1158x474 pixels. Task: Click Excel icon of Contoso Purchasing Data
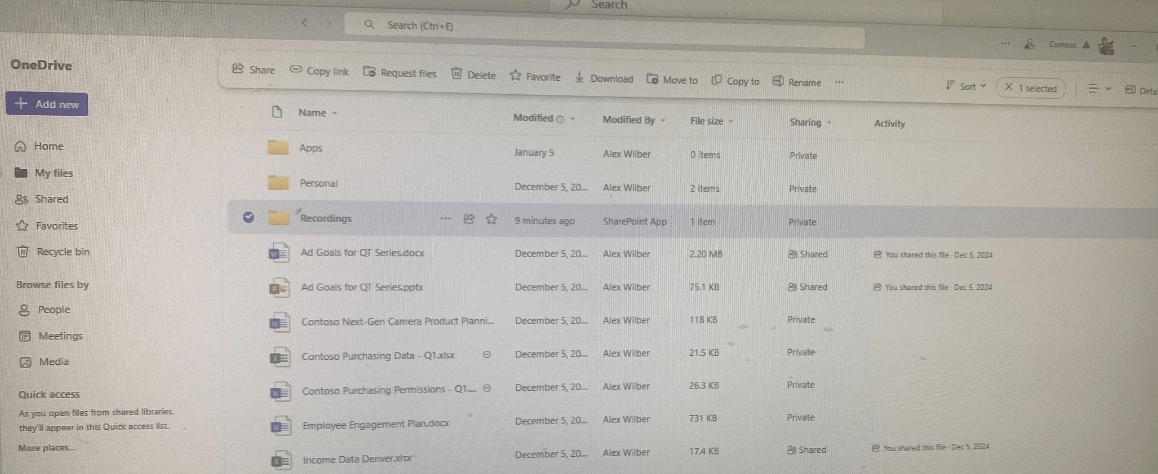(280, 357)
